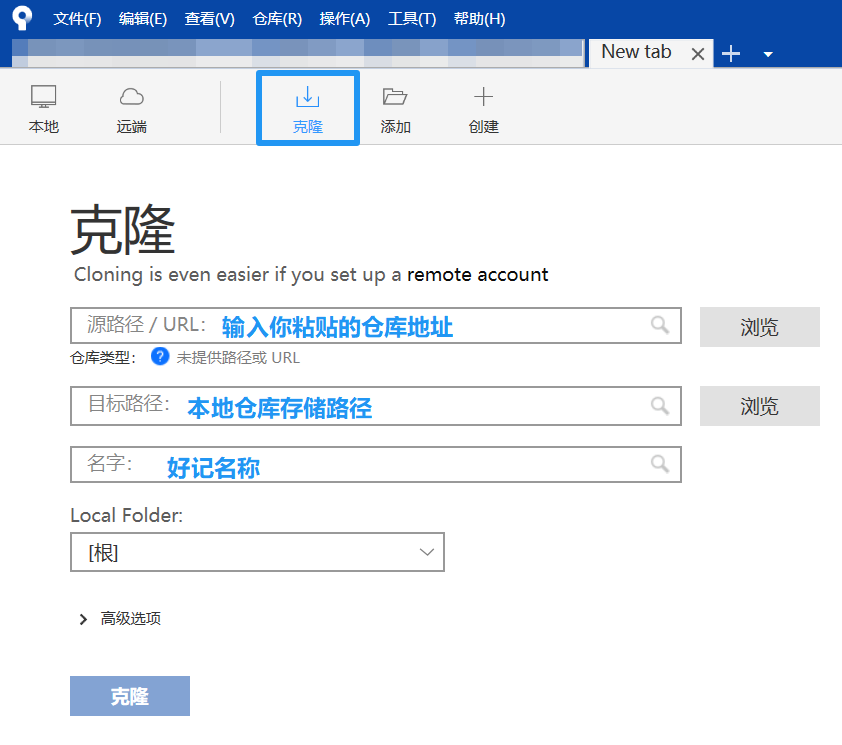This screenshot has height=745, width=842.
Task: Open the 编辑(E) menu
Action: pos(143,19)
